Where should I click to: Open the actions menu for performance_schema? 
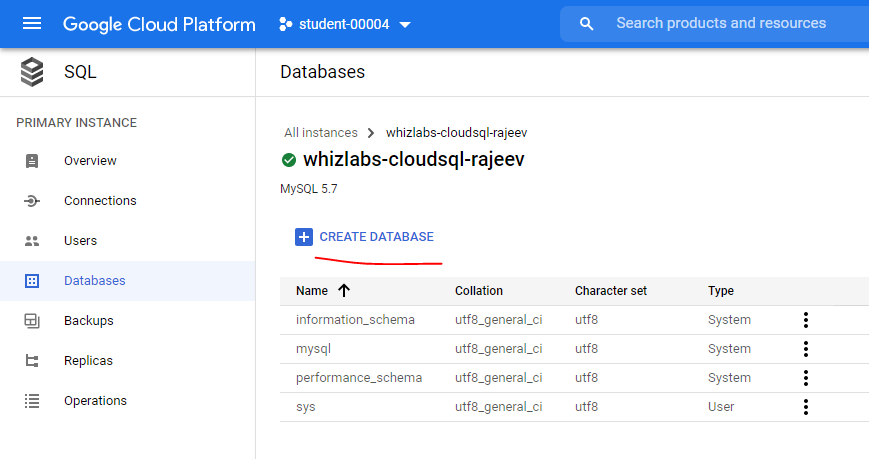coord(806,378)
